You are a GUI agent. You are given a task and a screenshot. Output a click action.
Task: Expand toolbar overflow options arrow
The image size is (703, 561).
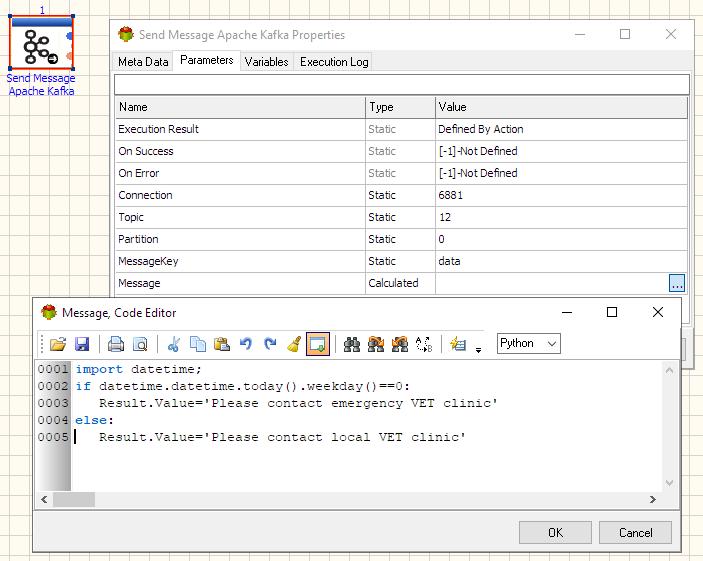(478, 349)
